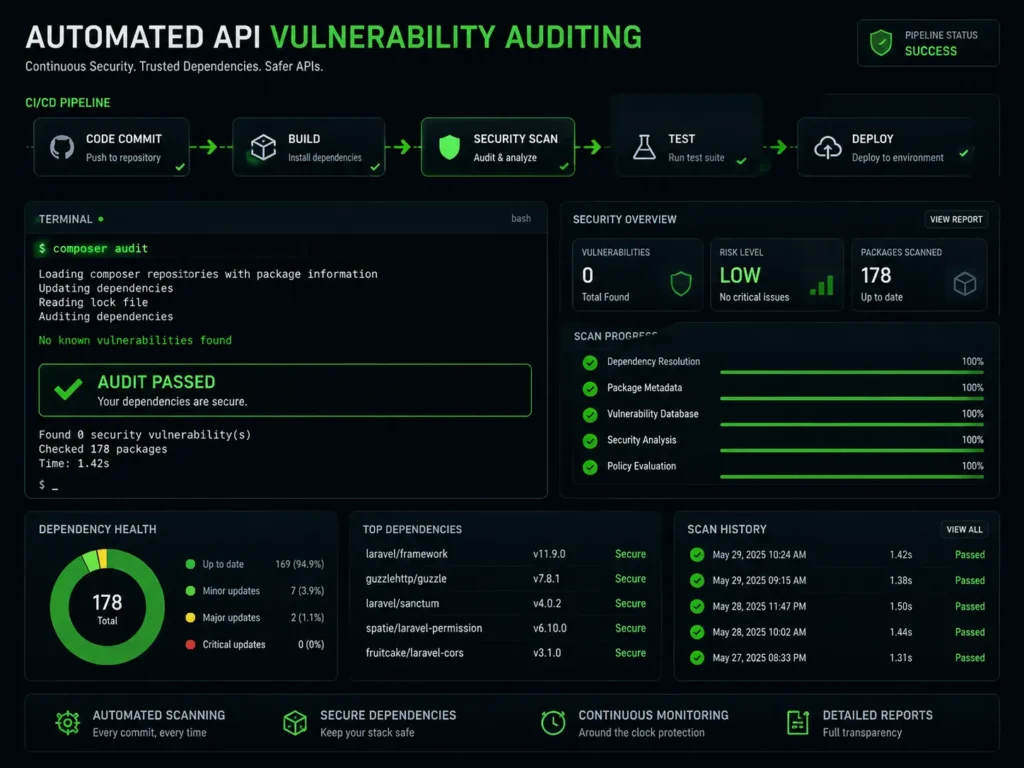Click Secure status for guzzlehttp/guzzle
1024x768 pixels.
click(630, 579)
